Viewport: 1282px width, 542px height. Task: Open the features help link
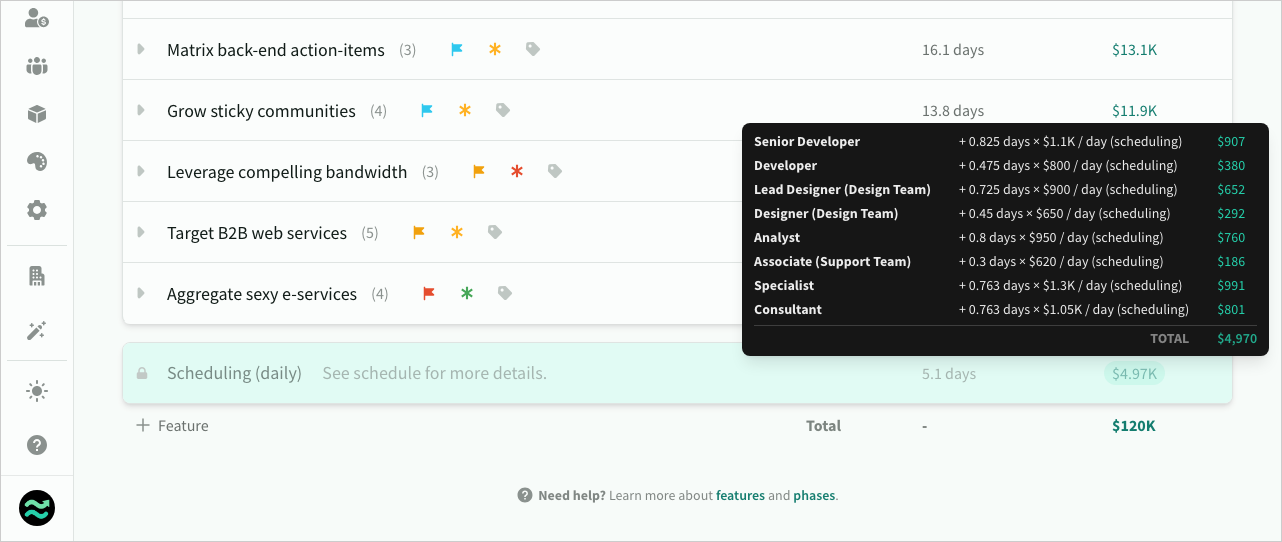pyautogui.click(x=740, y=495)
